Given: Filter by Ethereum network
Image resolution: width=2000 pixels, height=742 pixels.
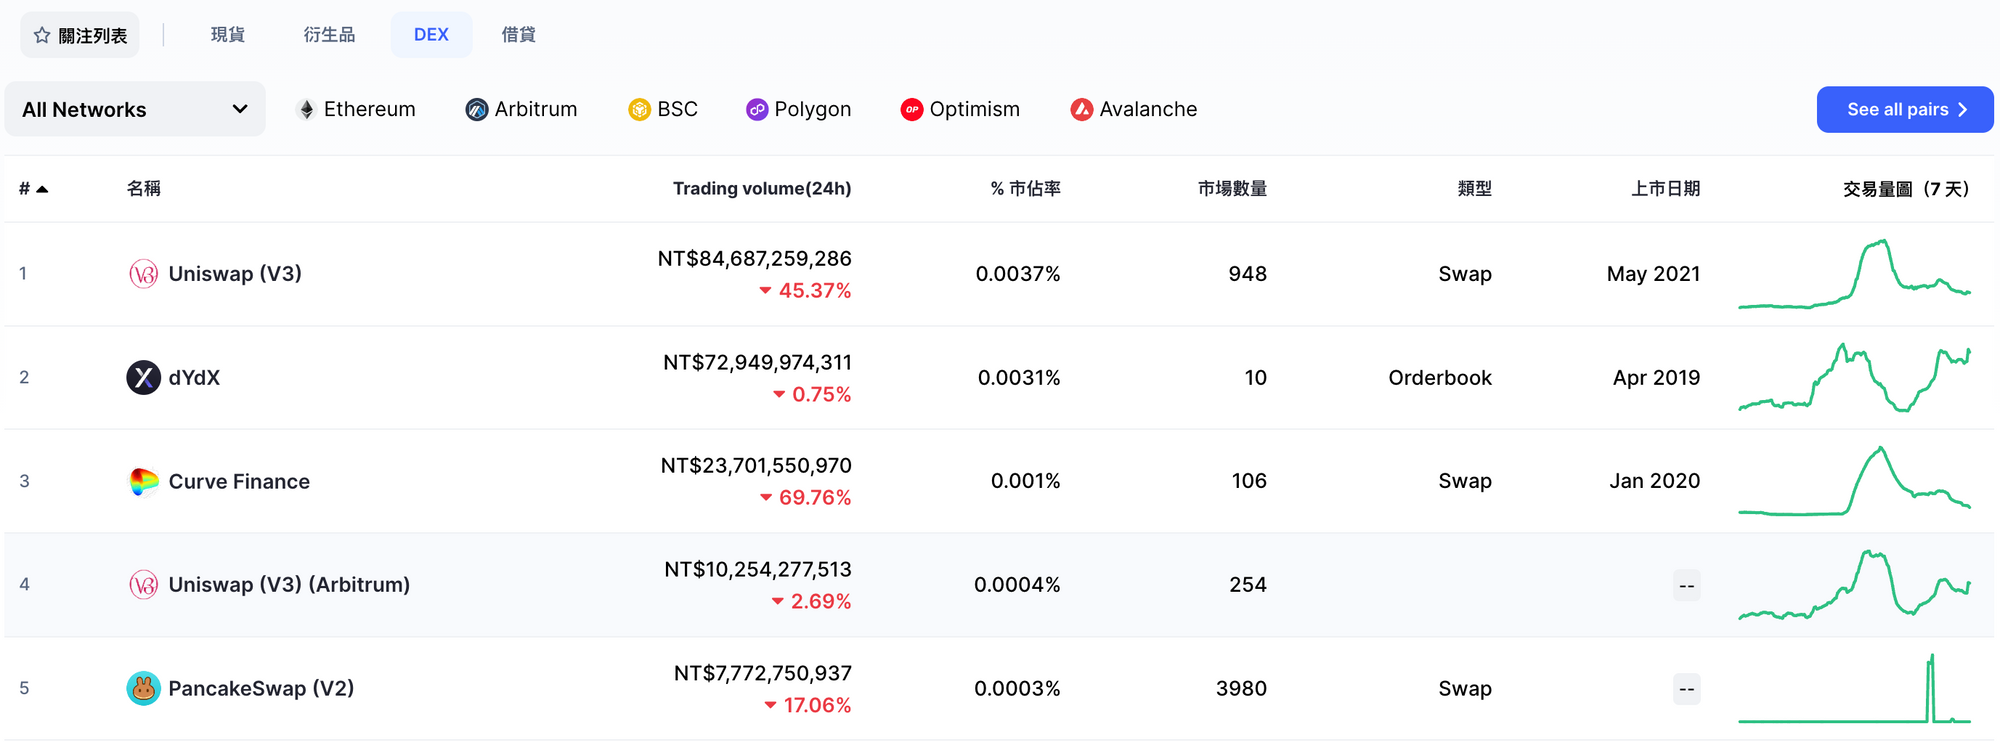Looking at the screenshot, I should click(357, 110).
